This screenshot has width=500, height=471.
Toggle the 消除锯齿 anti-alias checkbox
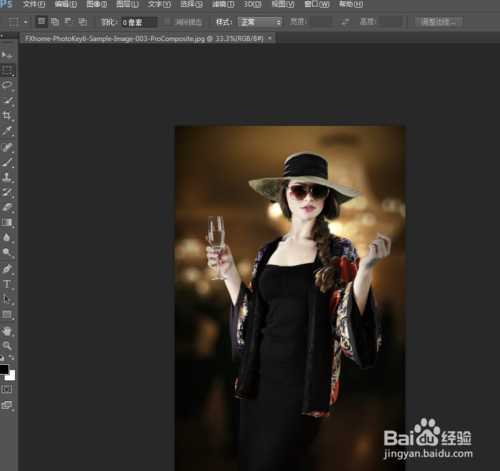168,22
